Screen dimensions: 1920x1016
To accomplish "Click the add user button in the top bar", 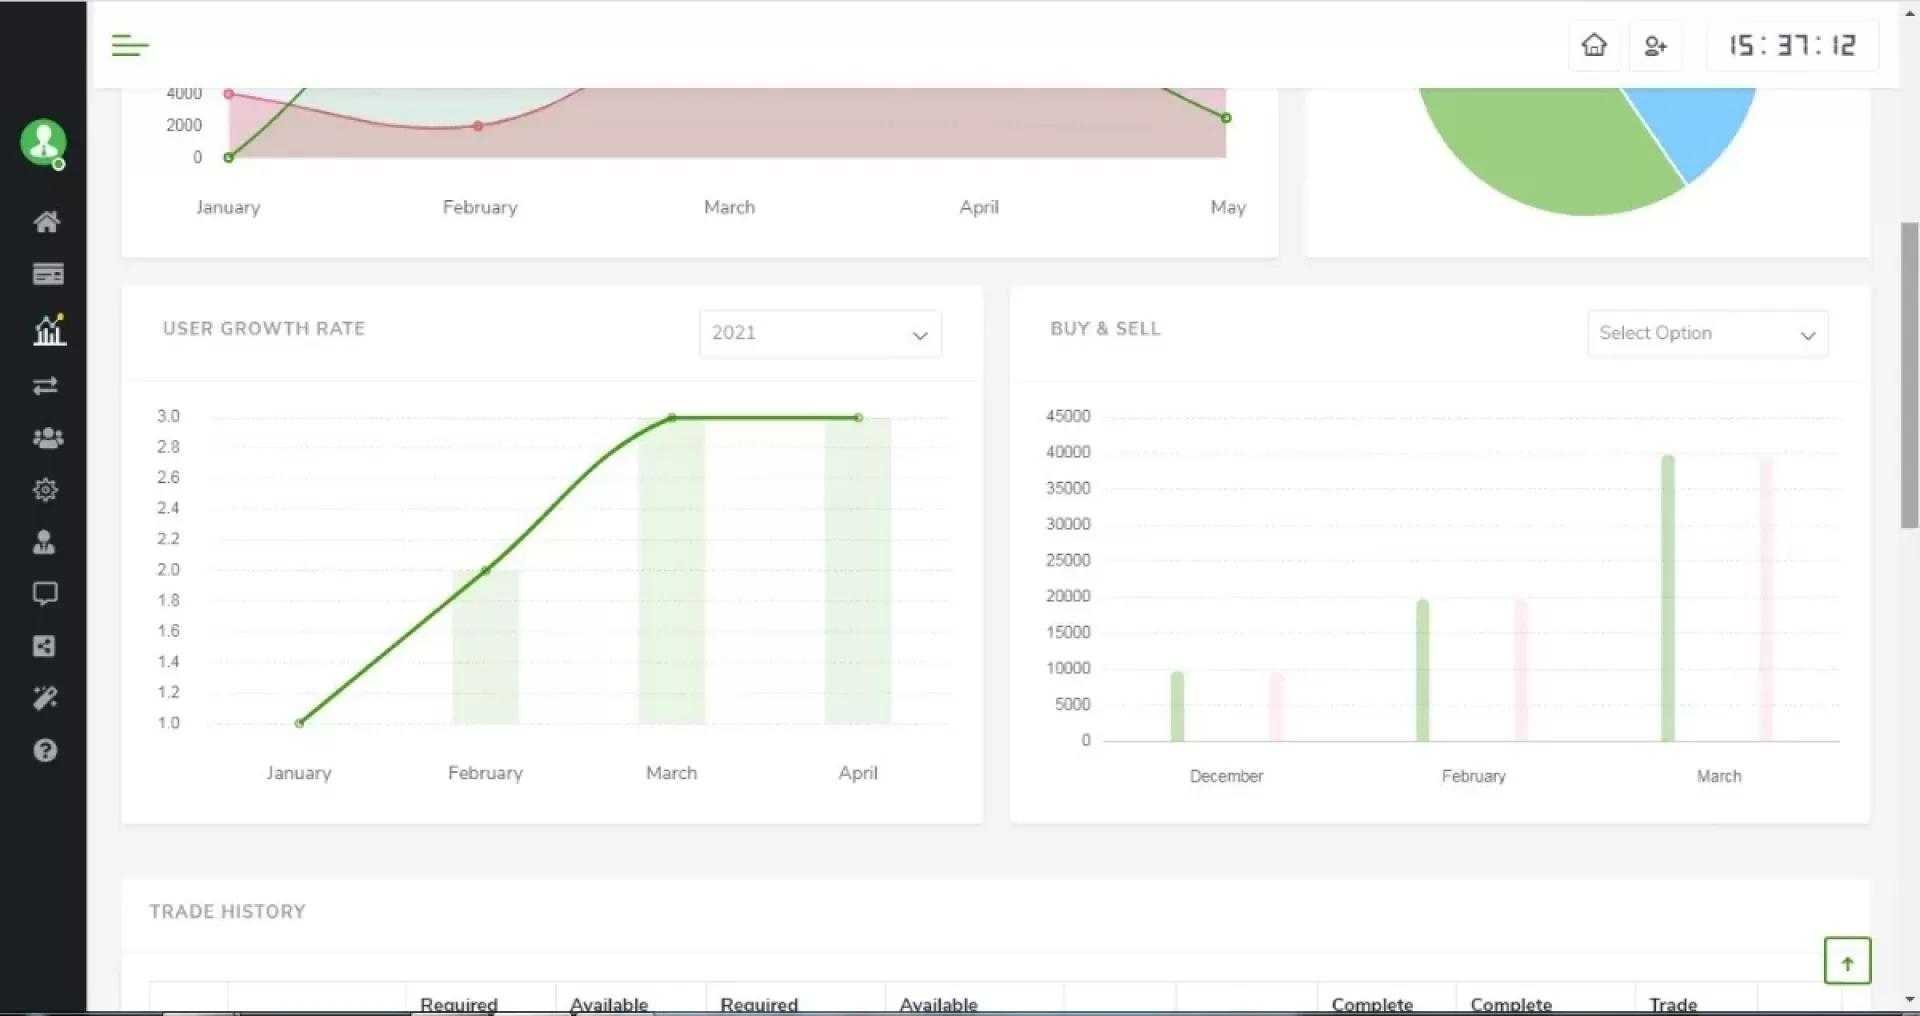I will coord(1655,46).
